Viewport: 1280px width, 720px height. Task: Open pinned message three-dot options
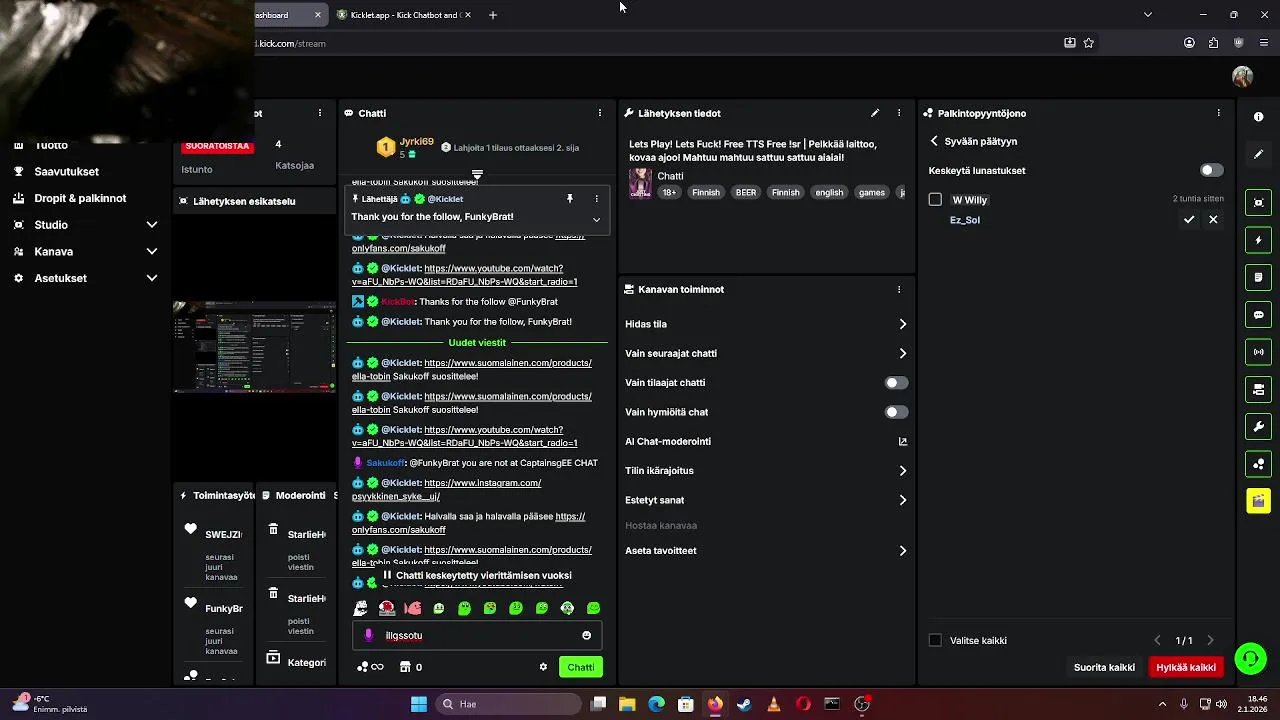pyautogui.click(x=596, y=199)
